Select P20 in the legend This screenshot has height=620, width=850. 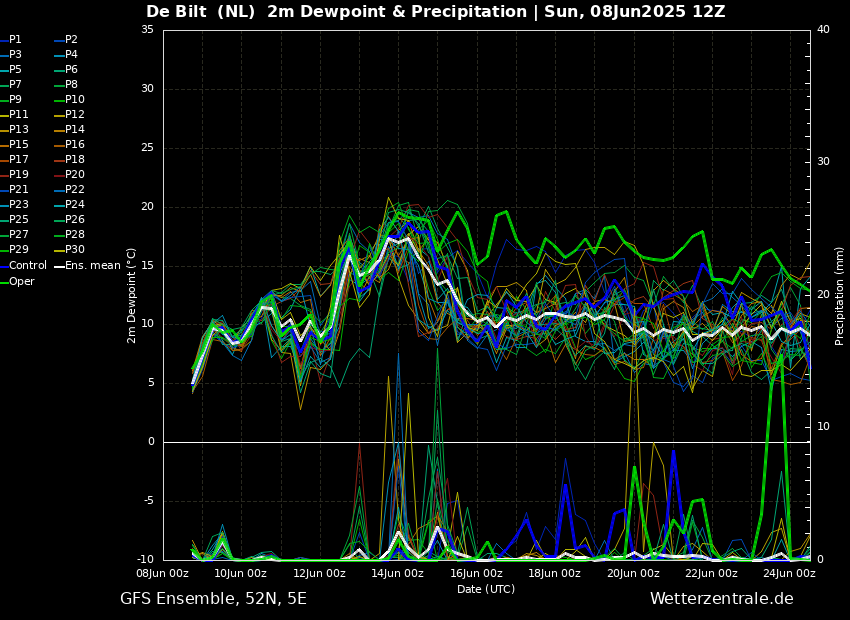[x=69, y=175]
